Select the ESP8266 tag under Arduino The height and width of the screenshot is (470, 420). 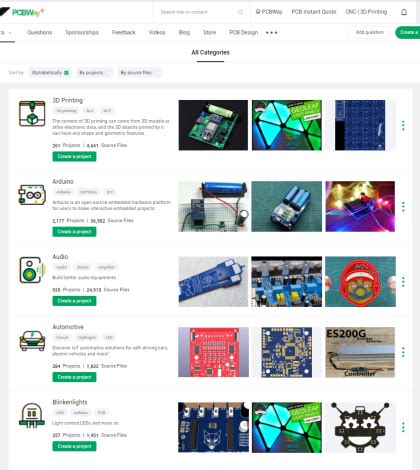[88, 192]
